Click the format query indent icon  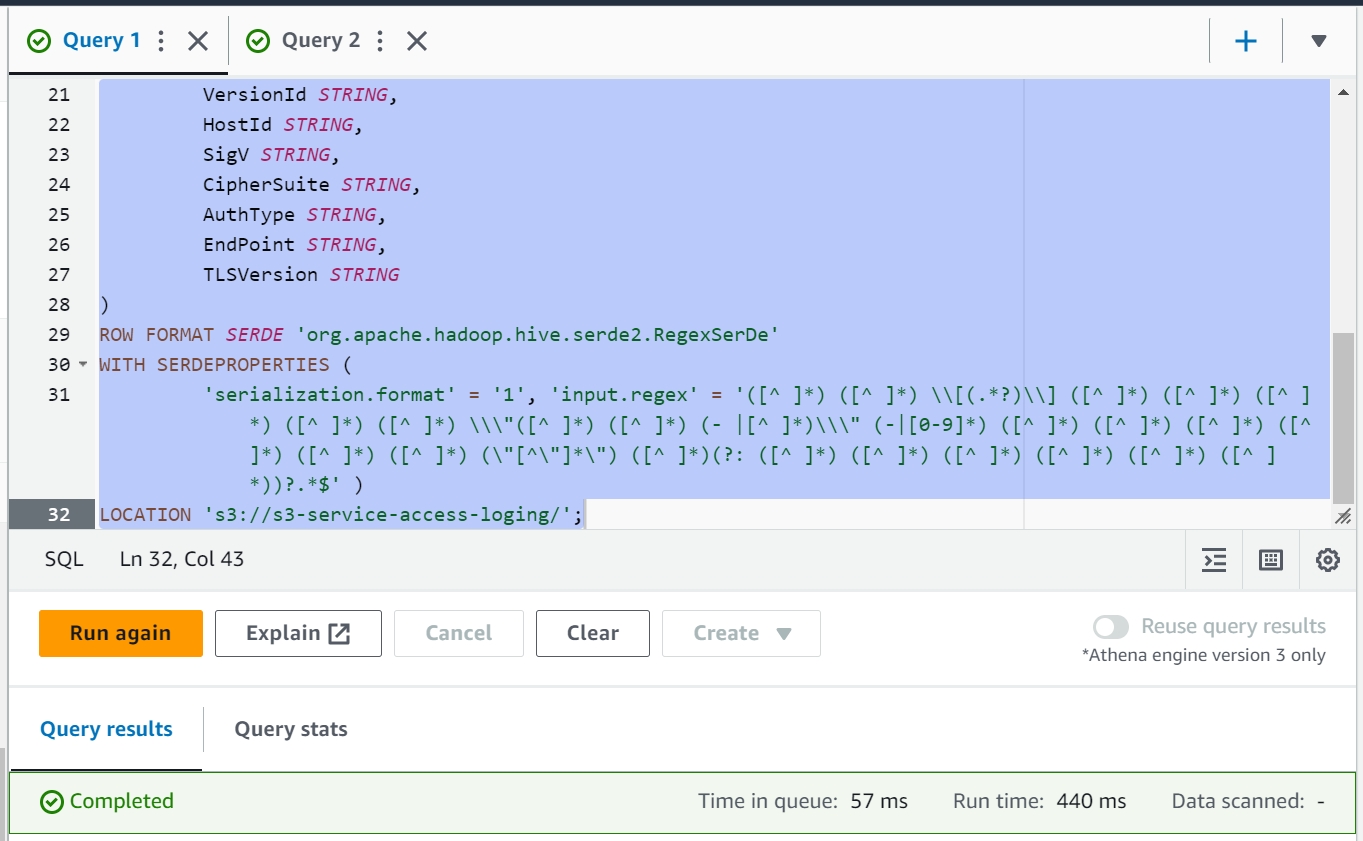(1214, 560)
